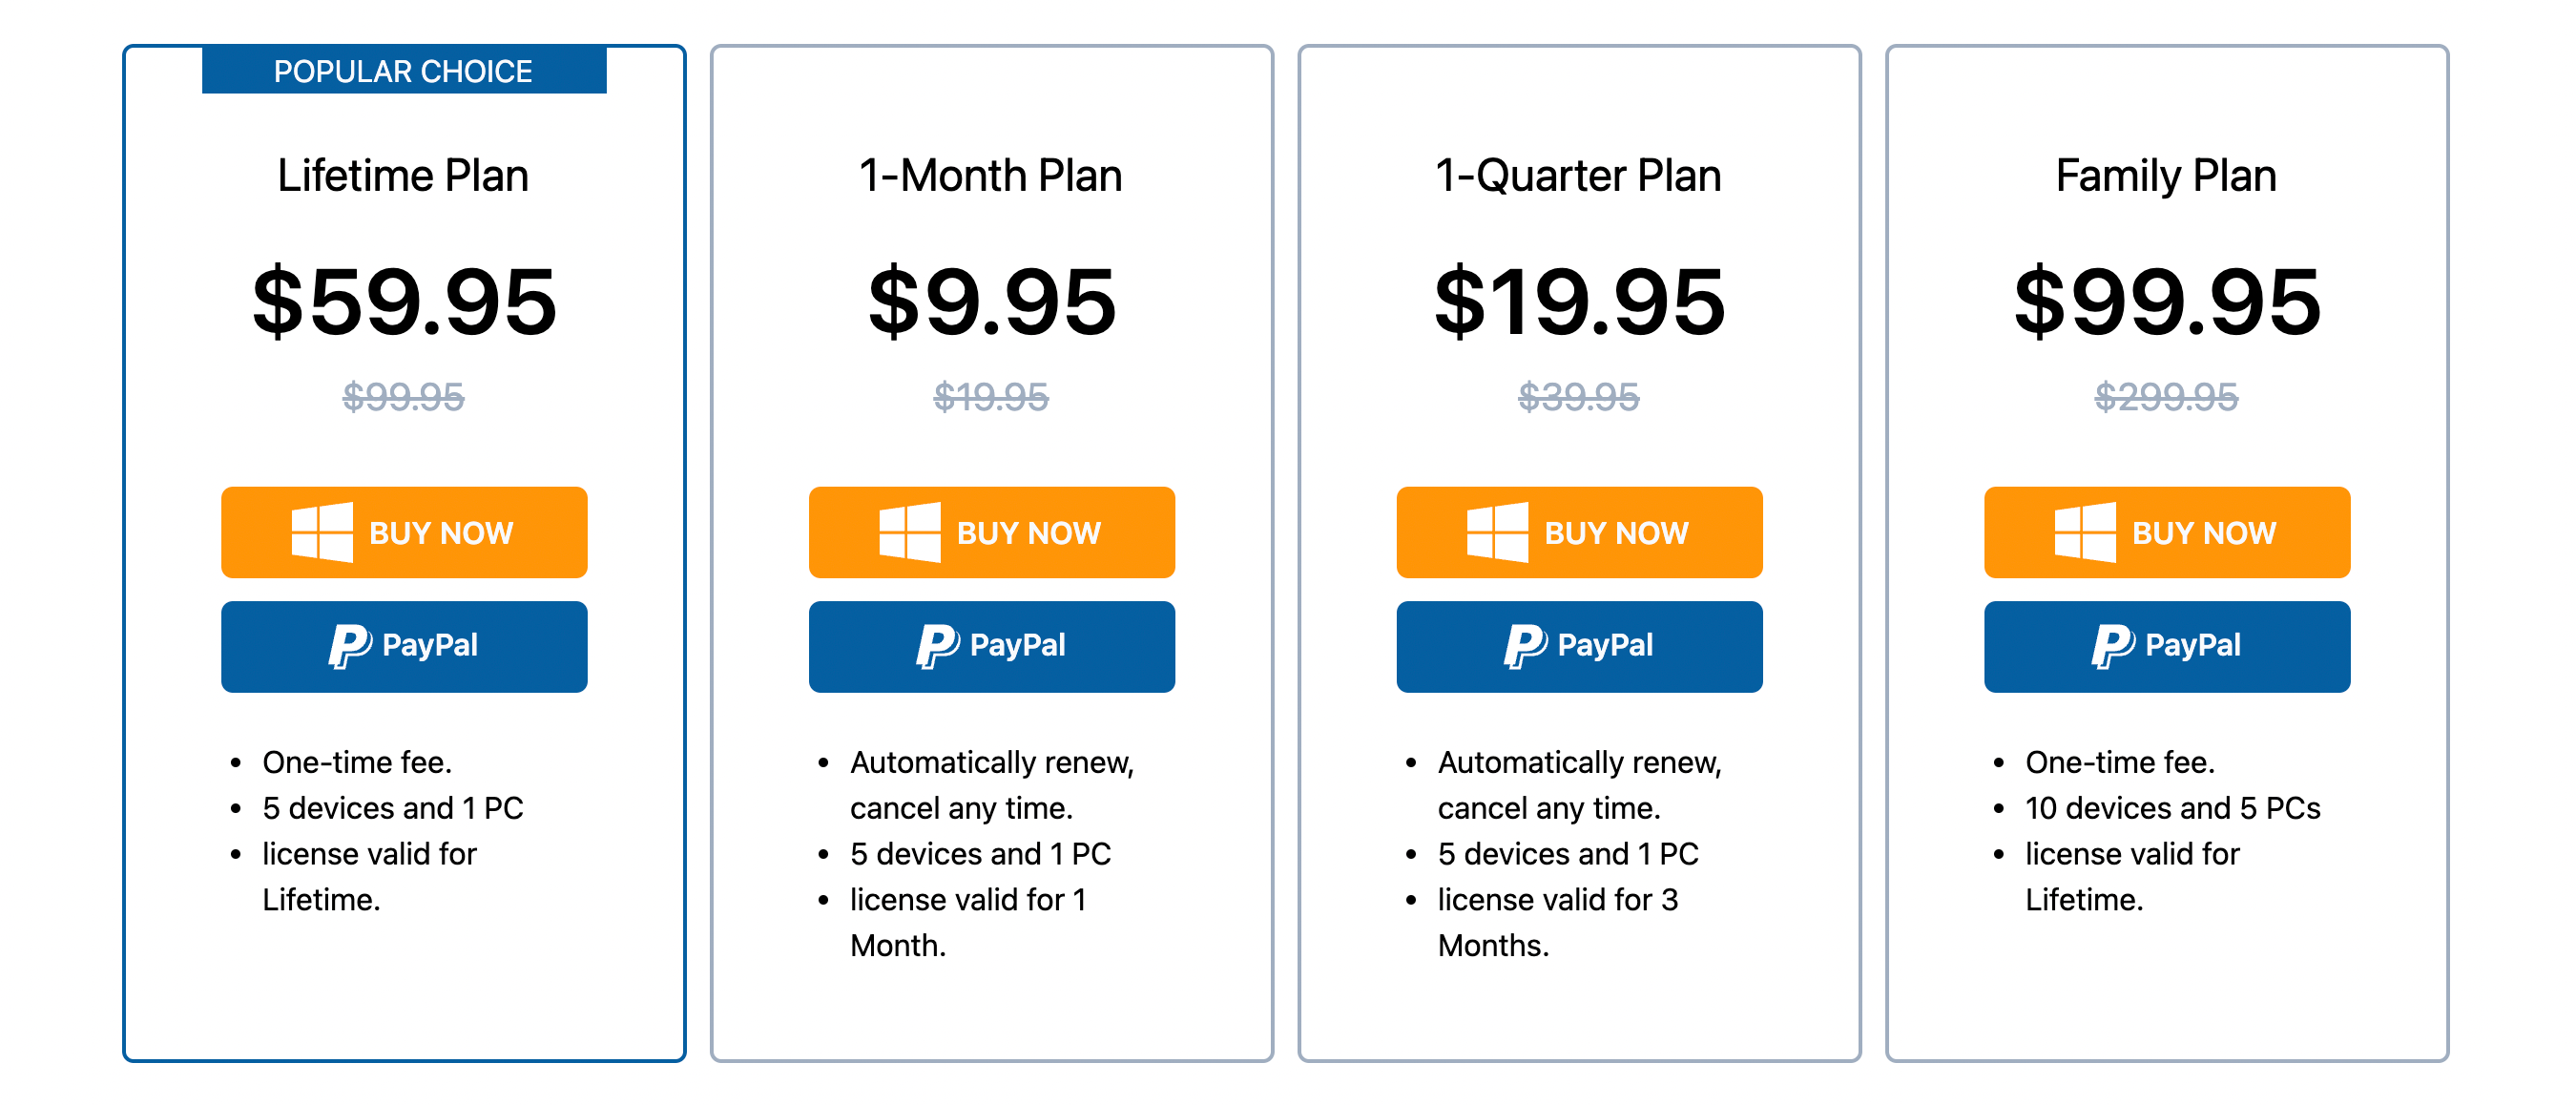Click PayPal logo icon under 1-Quarter Plan
The height and width of the screenshot is (1105, 2576).
click(1525, 646)
